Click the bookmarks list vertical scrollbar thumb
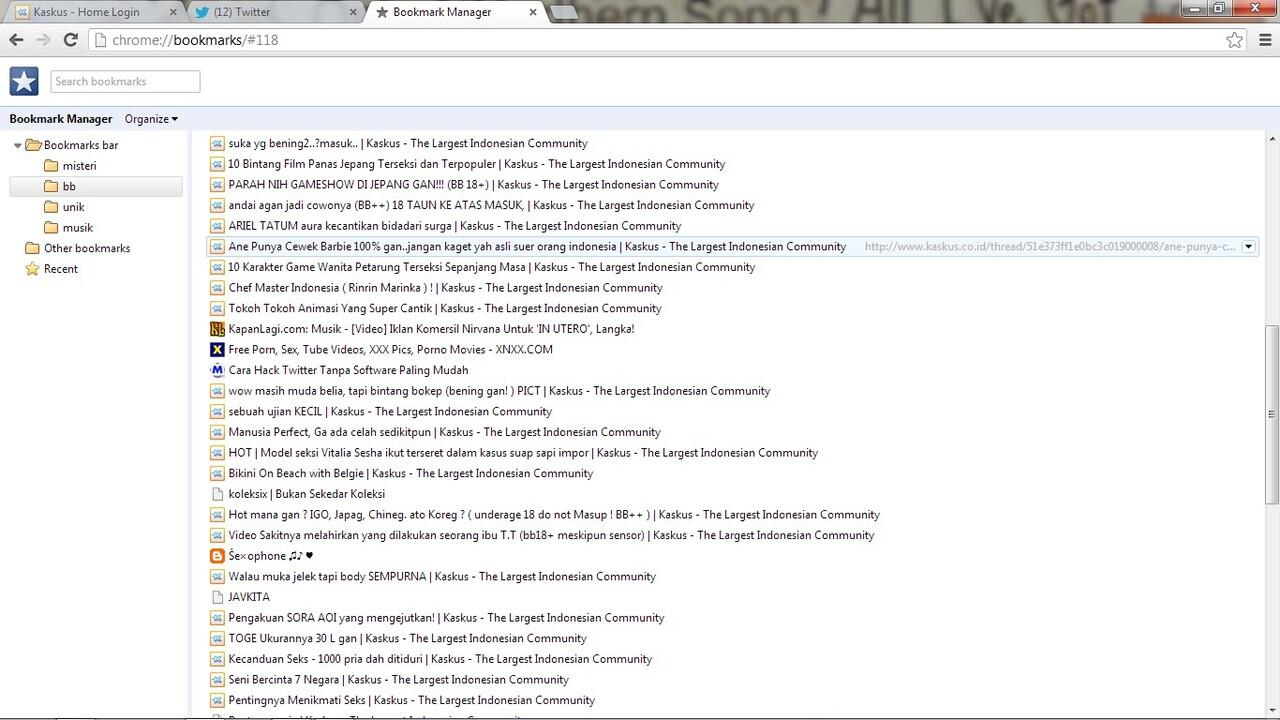 1272,414
